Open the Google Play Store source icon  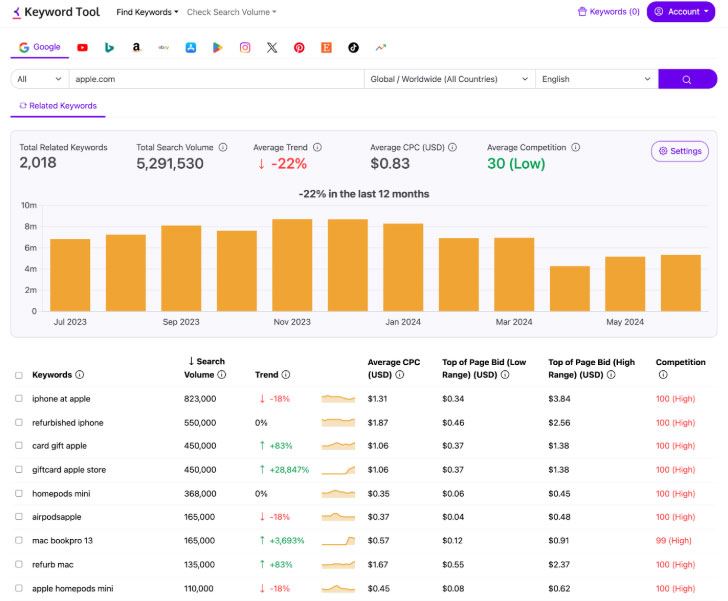click(x=218, y=47)
